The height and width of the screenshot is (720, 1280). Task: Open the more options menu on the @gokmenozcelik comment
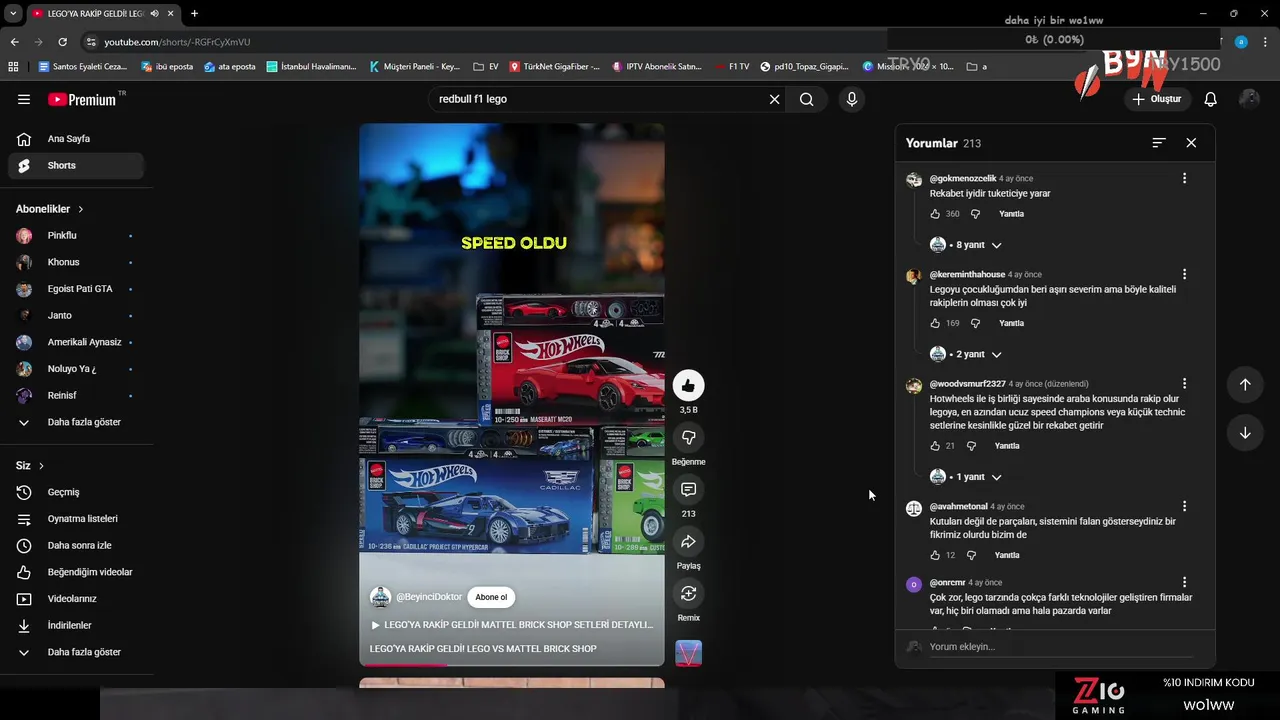click(1185, 178)
